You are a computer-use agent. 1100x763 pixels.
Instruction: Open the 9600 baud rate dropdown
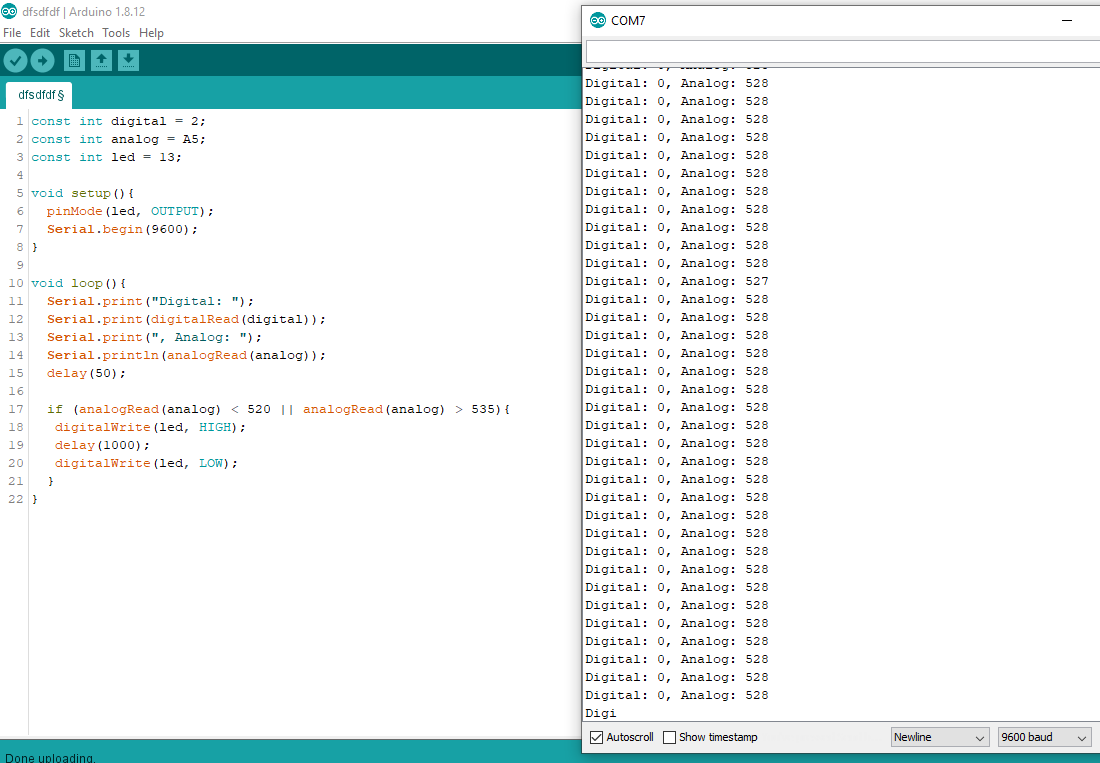pyautogui.click(x=1045, y=737)
